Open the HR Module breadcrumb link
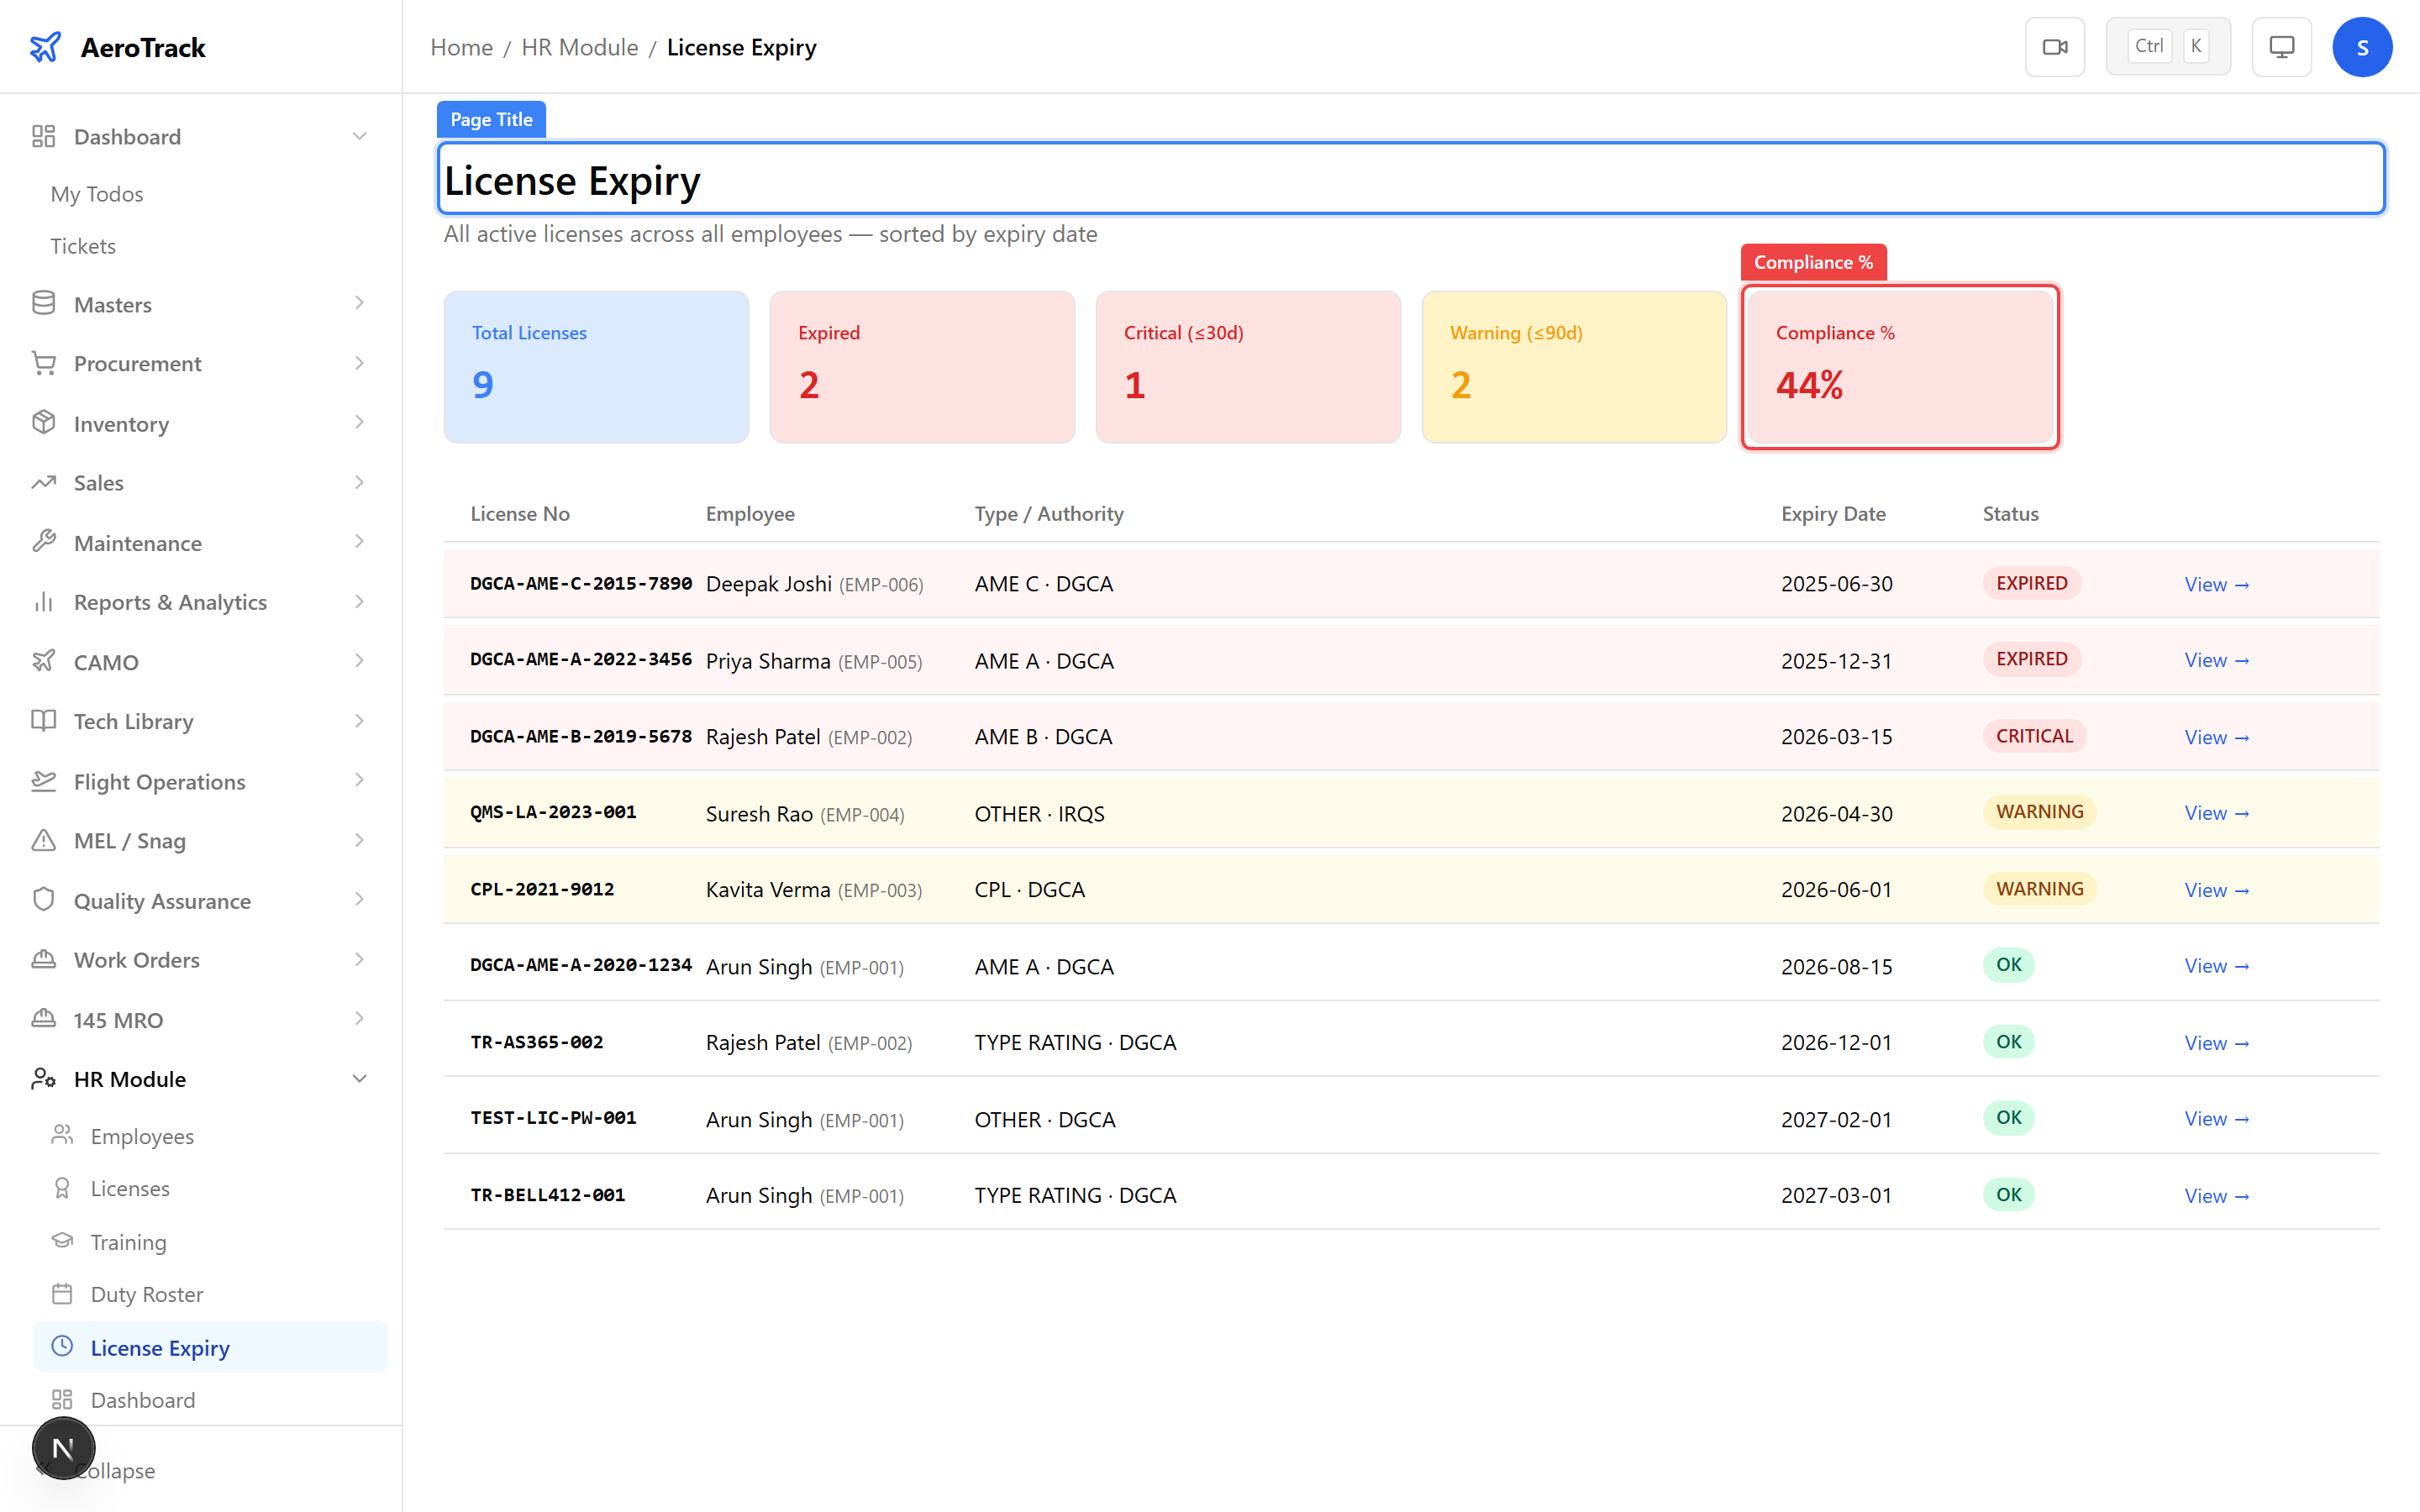 click(579, 47)
